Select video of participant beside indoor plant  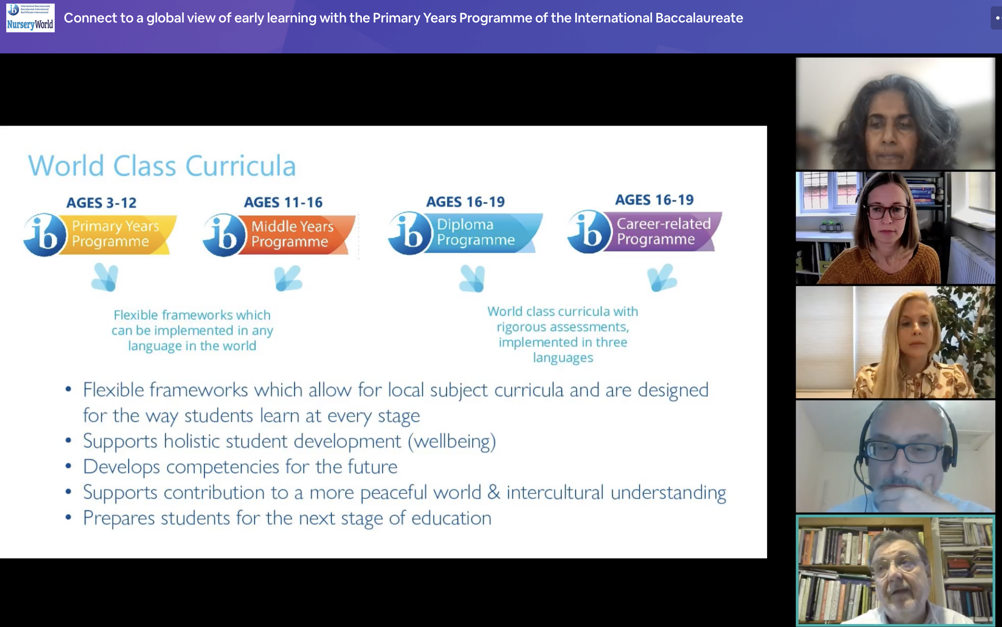[895, 342]
